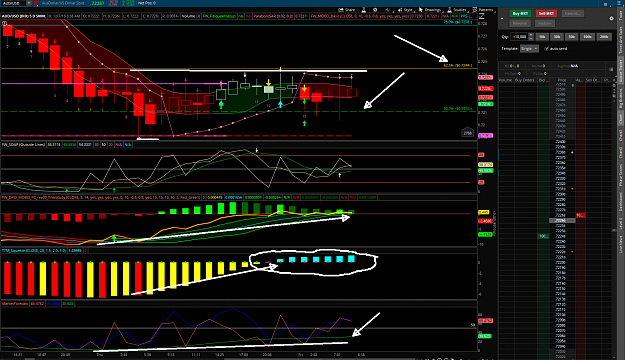Click the AUD/USD symbol input field
The image size is (625, 360).
coord(13,3)
